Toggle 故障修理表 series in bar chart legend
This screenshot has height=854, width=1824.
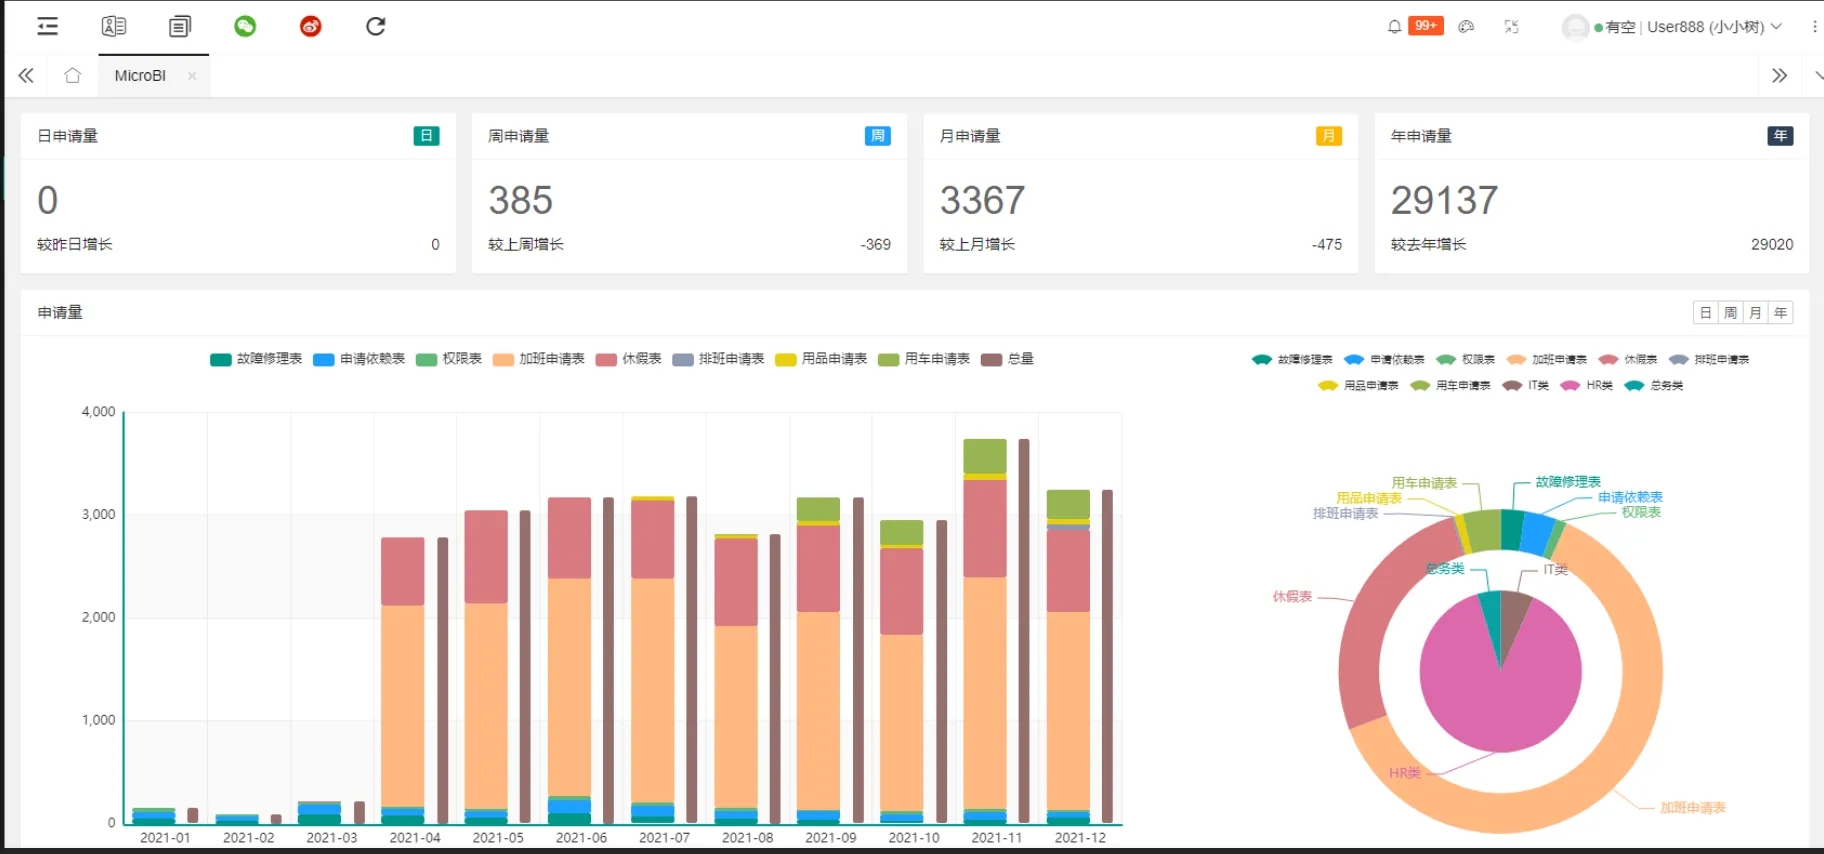pos(256,359)
